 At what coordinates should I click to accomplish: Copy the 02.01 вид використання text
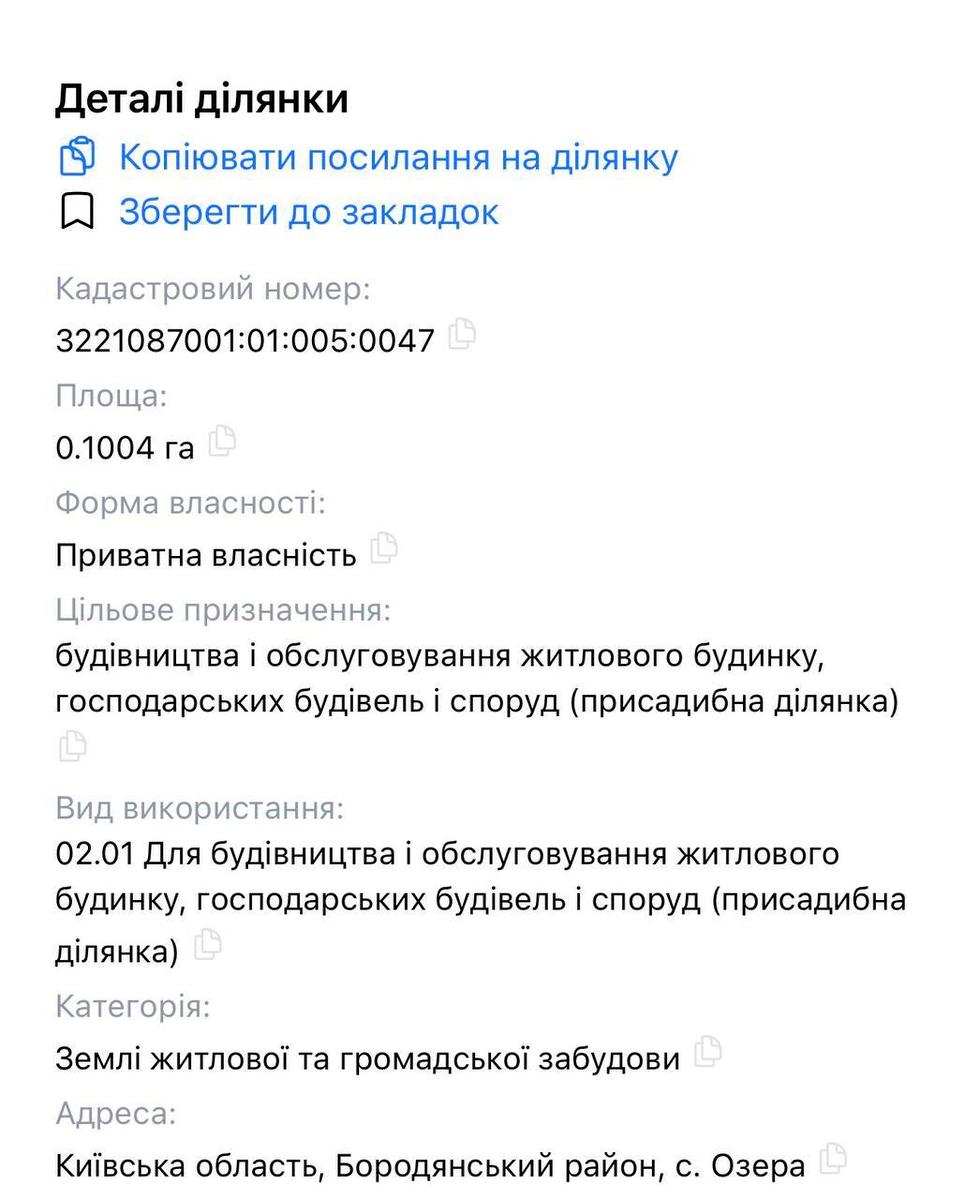208,944
